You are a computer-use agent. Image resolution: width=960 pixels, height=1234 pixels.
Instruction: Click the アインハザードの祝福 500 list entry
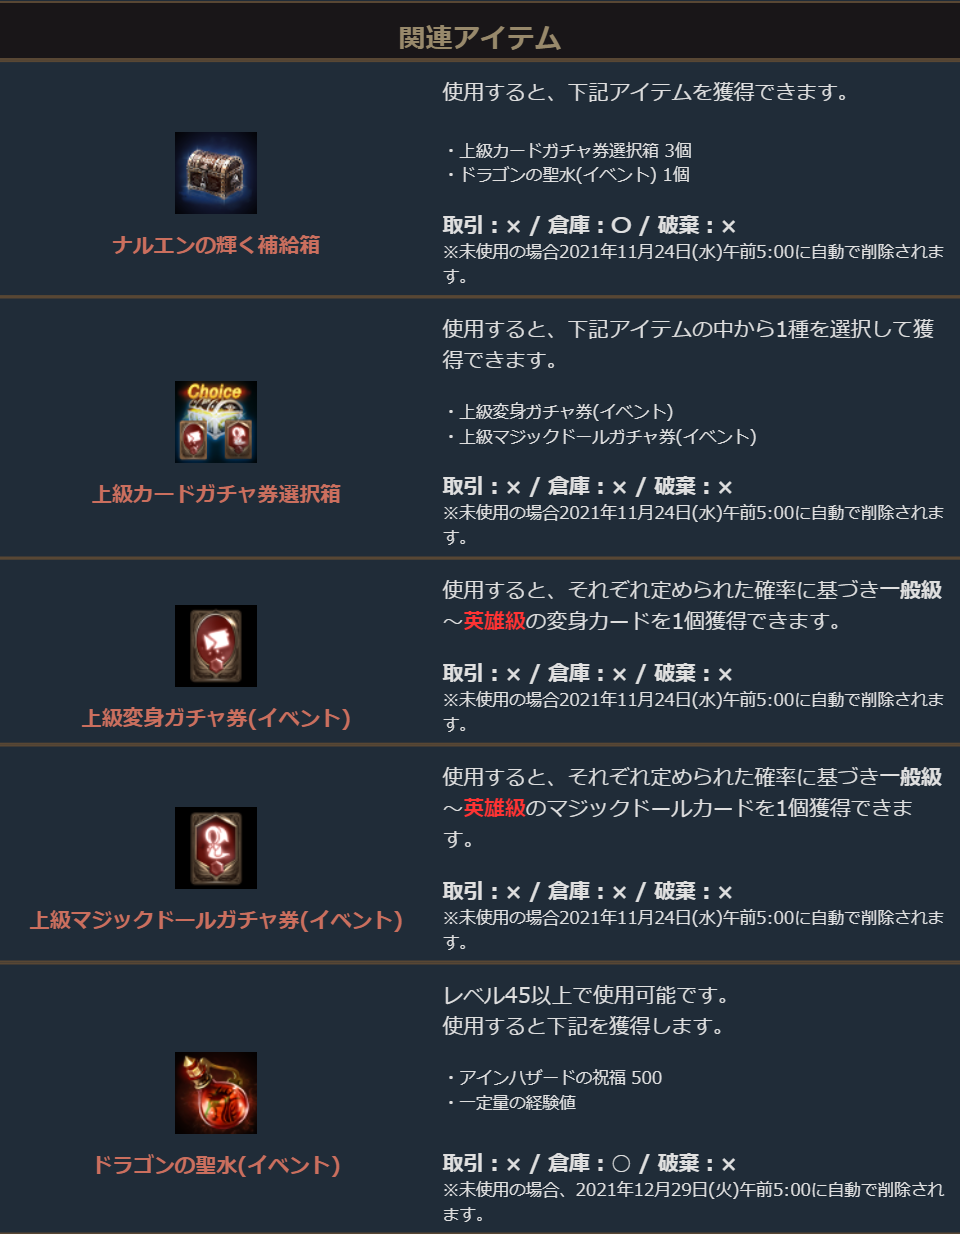coord(553,1078)
